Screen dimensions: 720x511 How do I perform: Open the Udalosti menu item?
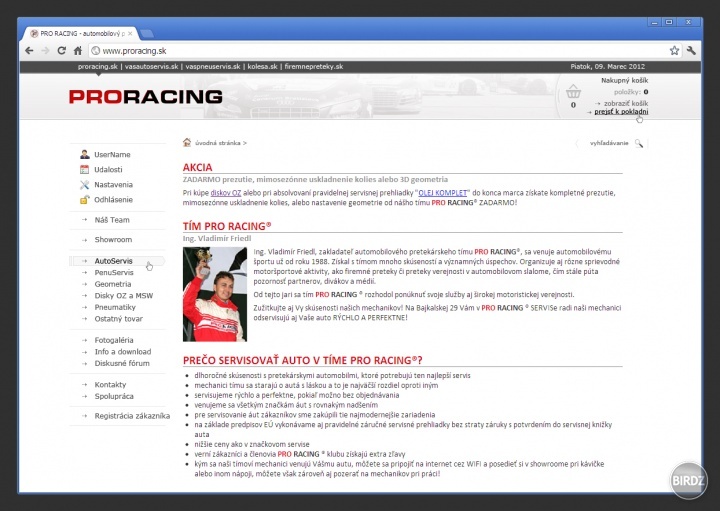tap(108, 169)
